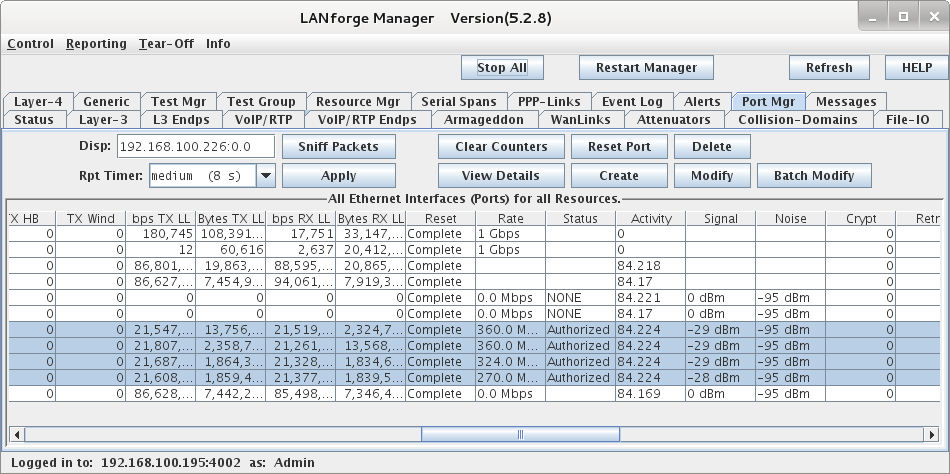Switch to the Status tab

[x=34, y=119]
